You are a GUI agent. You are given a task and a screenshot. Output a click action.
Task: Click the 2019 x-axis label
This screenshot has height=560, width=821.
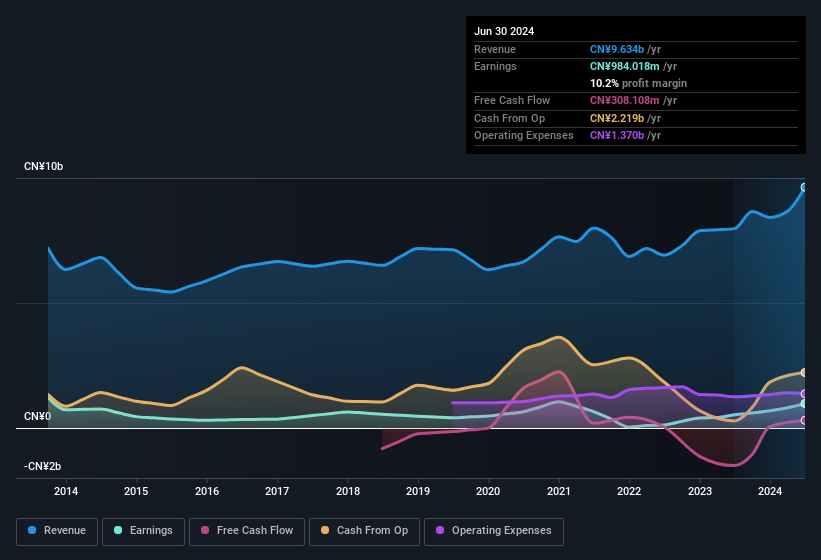(418, 491)
